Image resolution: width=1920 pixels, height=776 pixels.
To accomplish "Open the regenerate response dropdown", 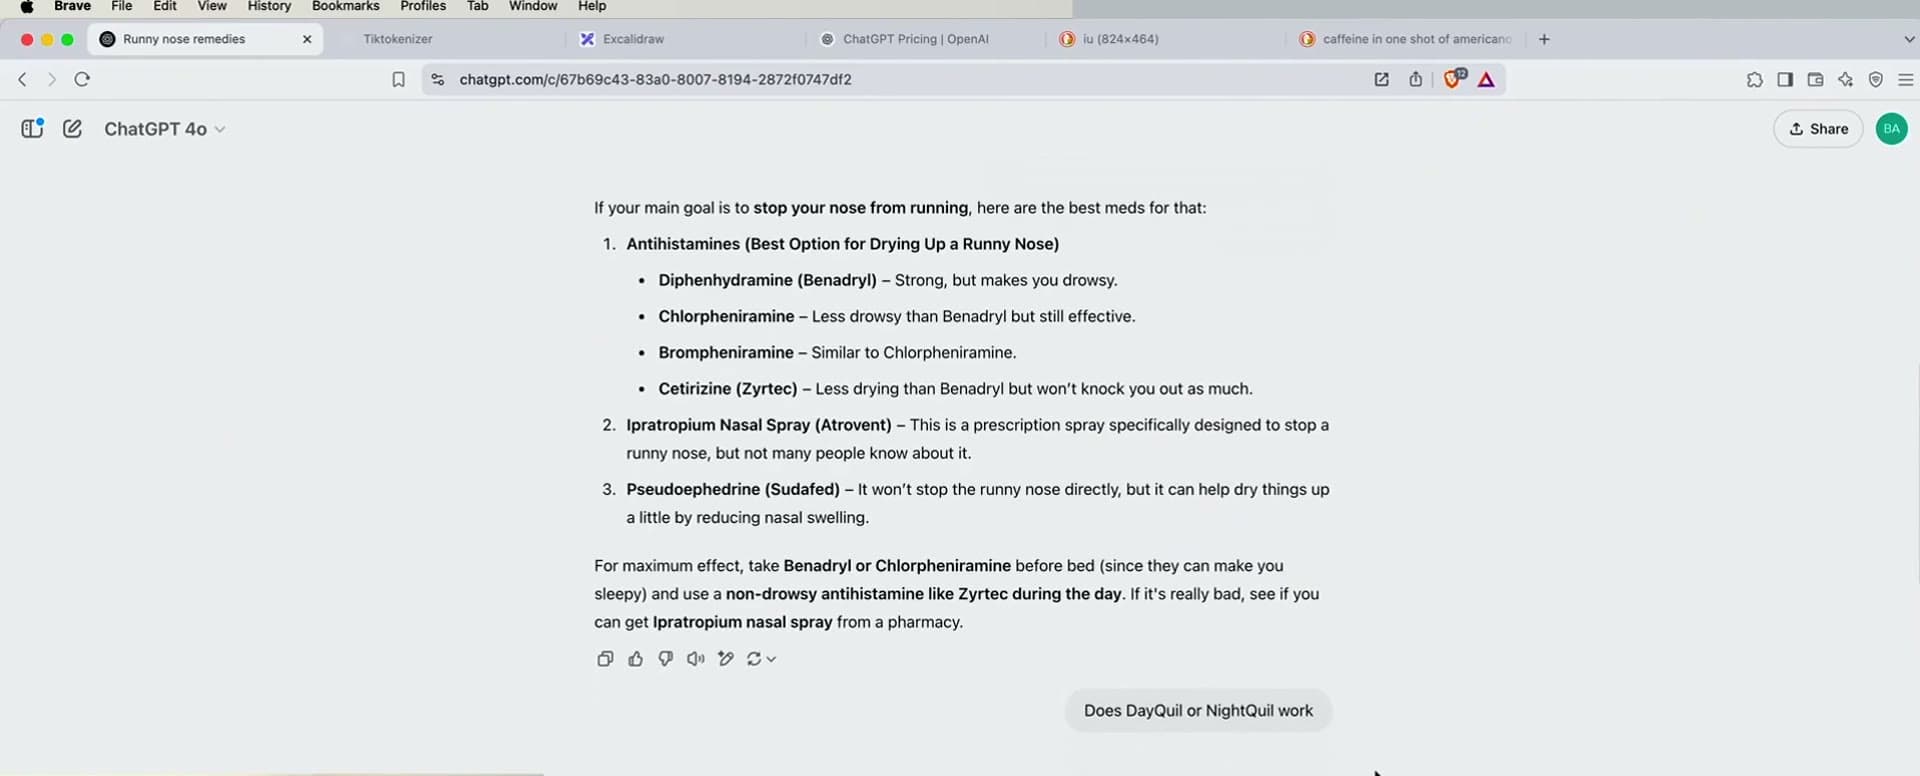I will 761,658.
